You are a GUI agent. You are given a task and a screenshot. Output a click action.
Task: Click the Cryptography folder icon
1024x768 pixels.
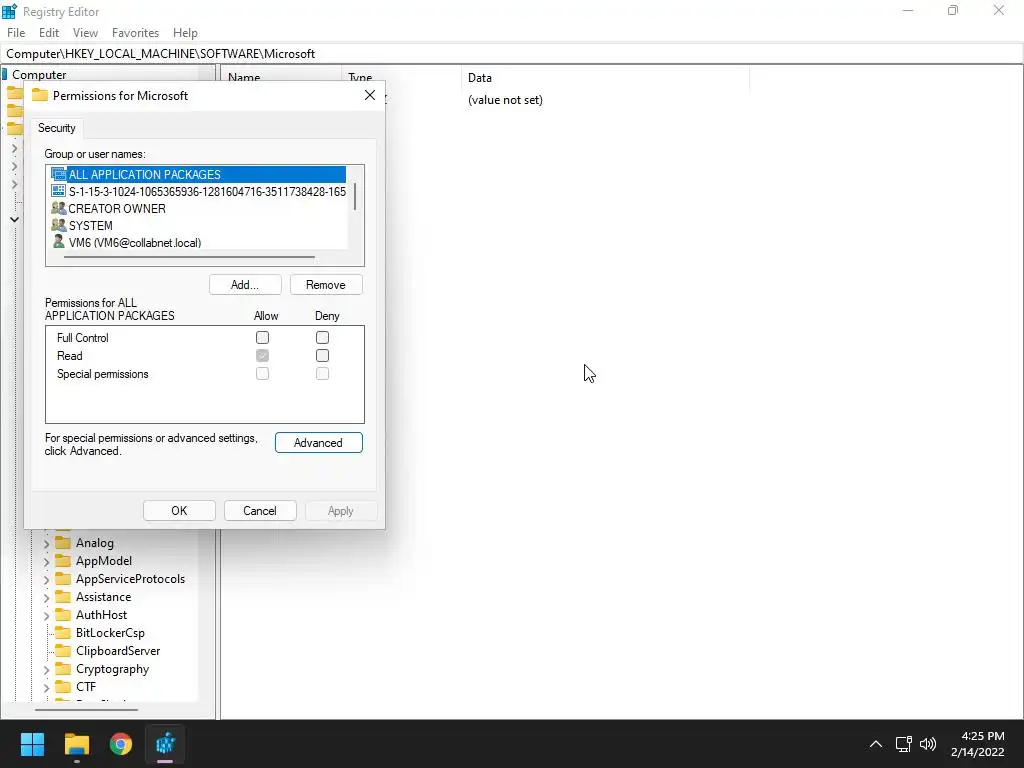(63, 669)
